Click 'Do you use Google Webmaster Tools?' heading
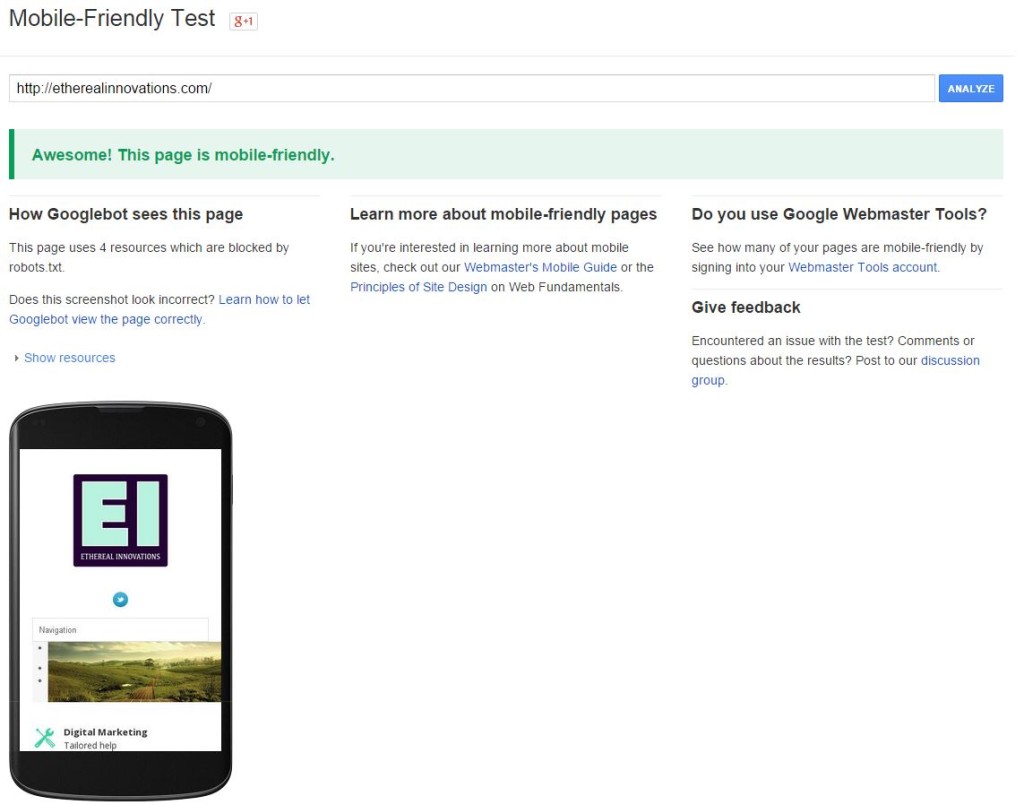 coord(839,214)
